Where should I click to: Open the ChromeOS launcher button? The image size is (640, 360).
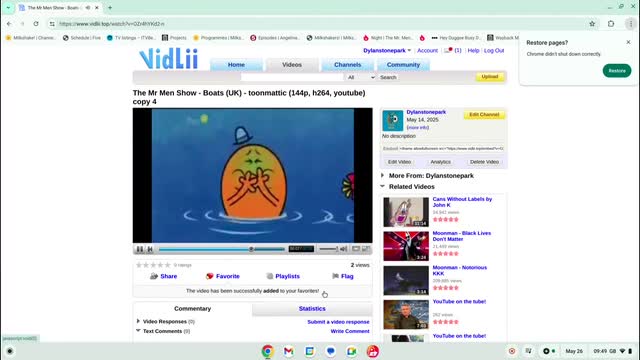click(10, 351)
